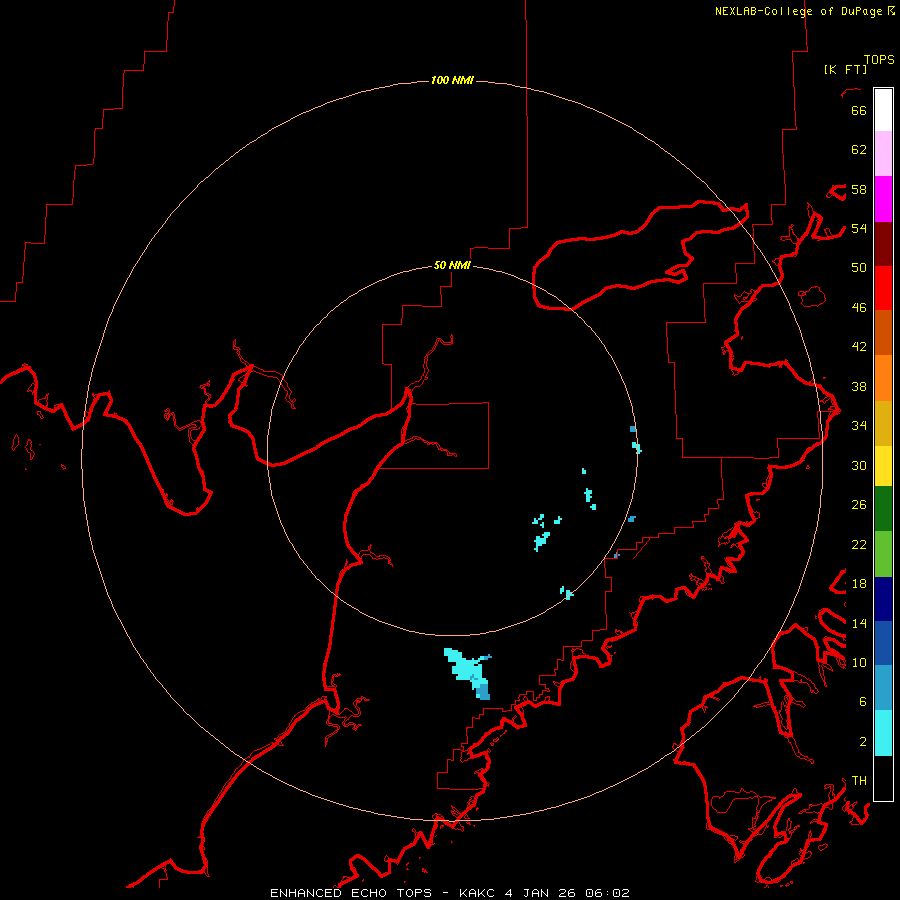Click the 'NEXLAB-College of DuPage' credit text
The image size is (900, 900).
(x=800, y=11)
